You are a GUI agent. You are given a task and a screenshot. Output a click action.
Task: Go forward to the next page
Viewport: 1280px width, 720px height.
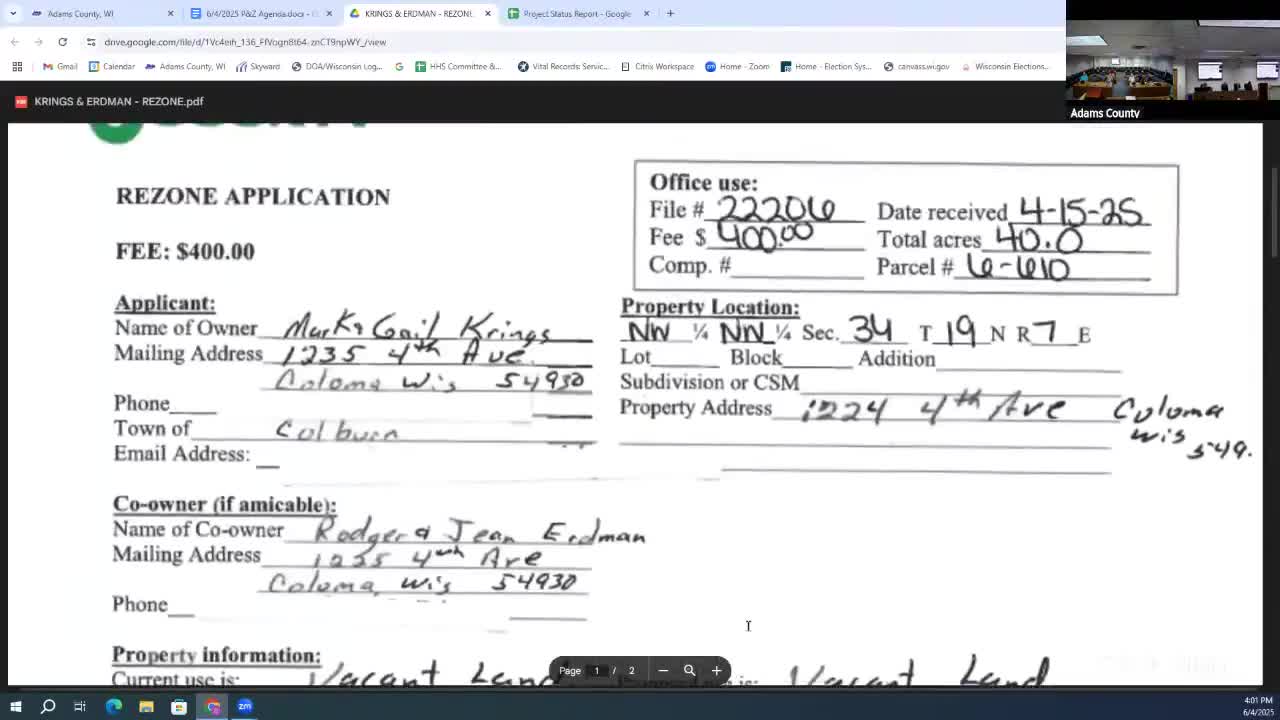[x=38, y=42]
